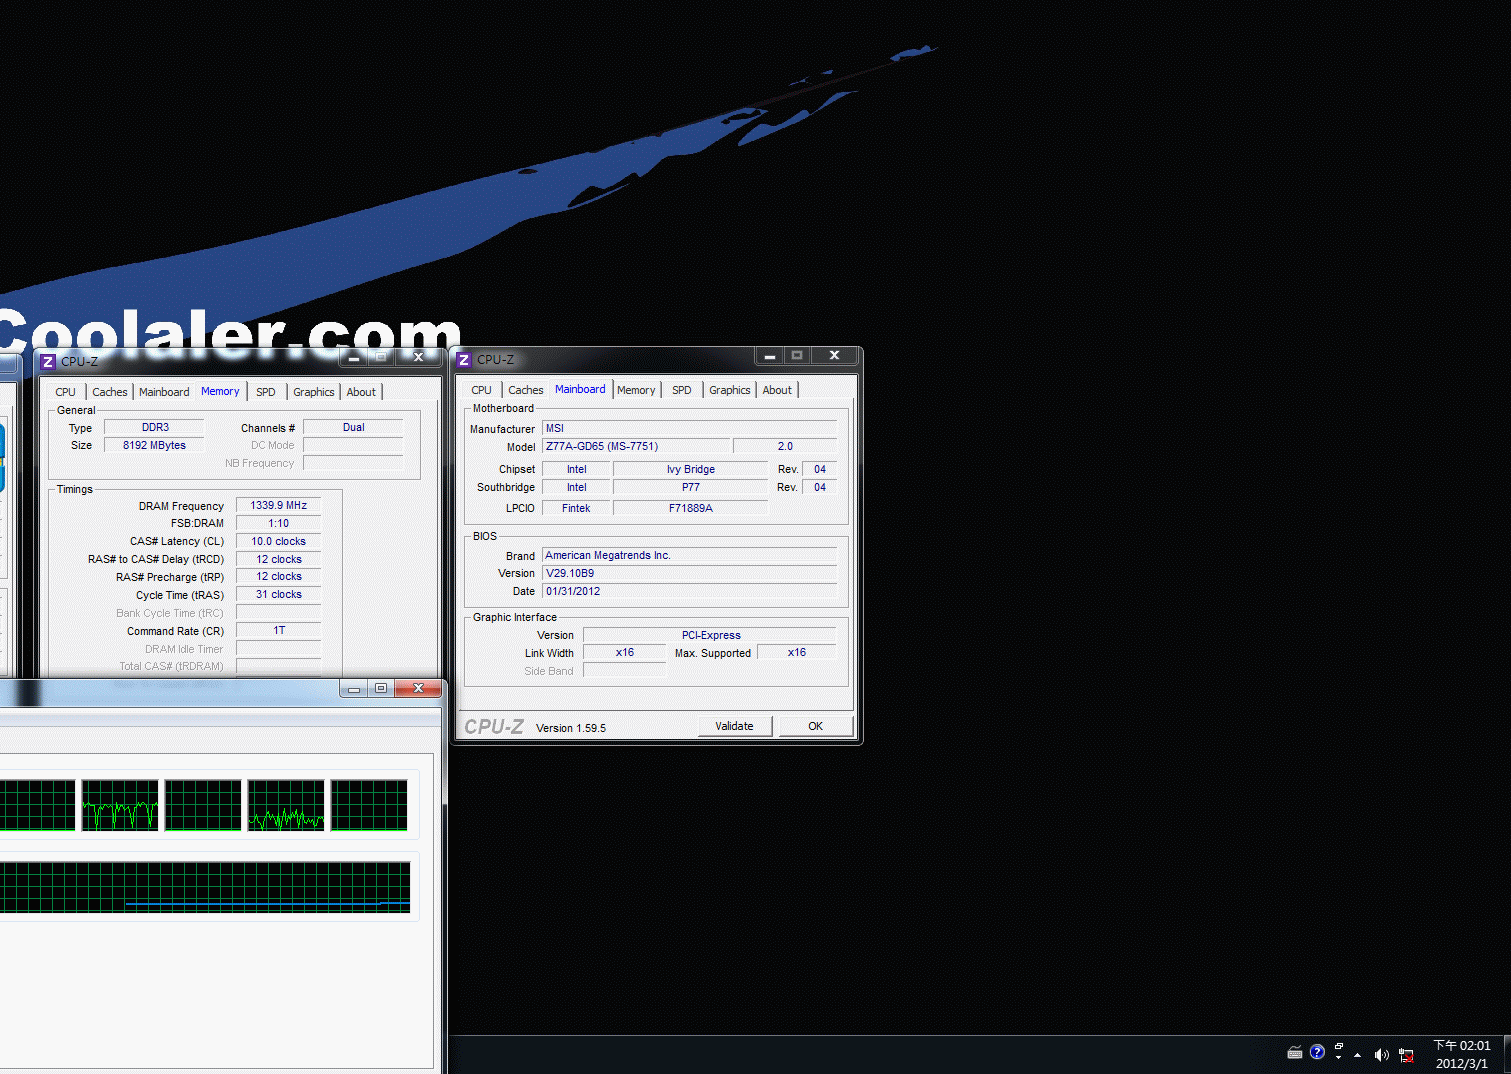Click the 01/31/2012 BIOS date field

click(689, 591)
